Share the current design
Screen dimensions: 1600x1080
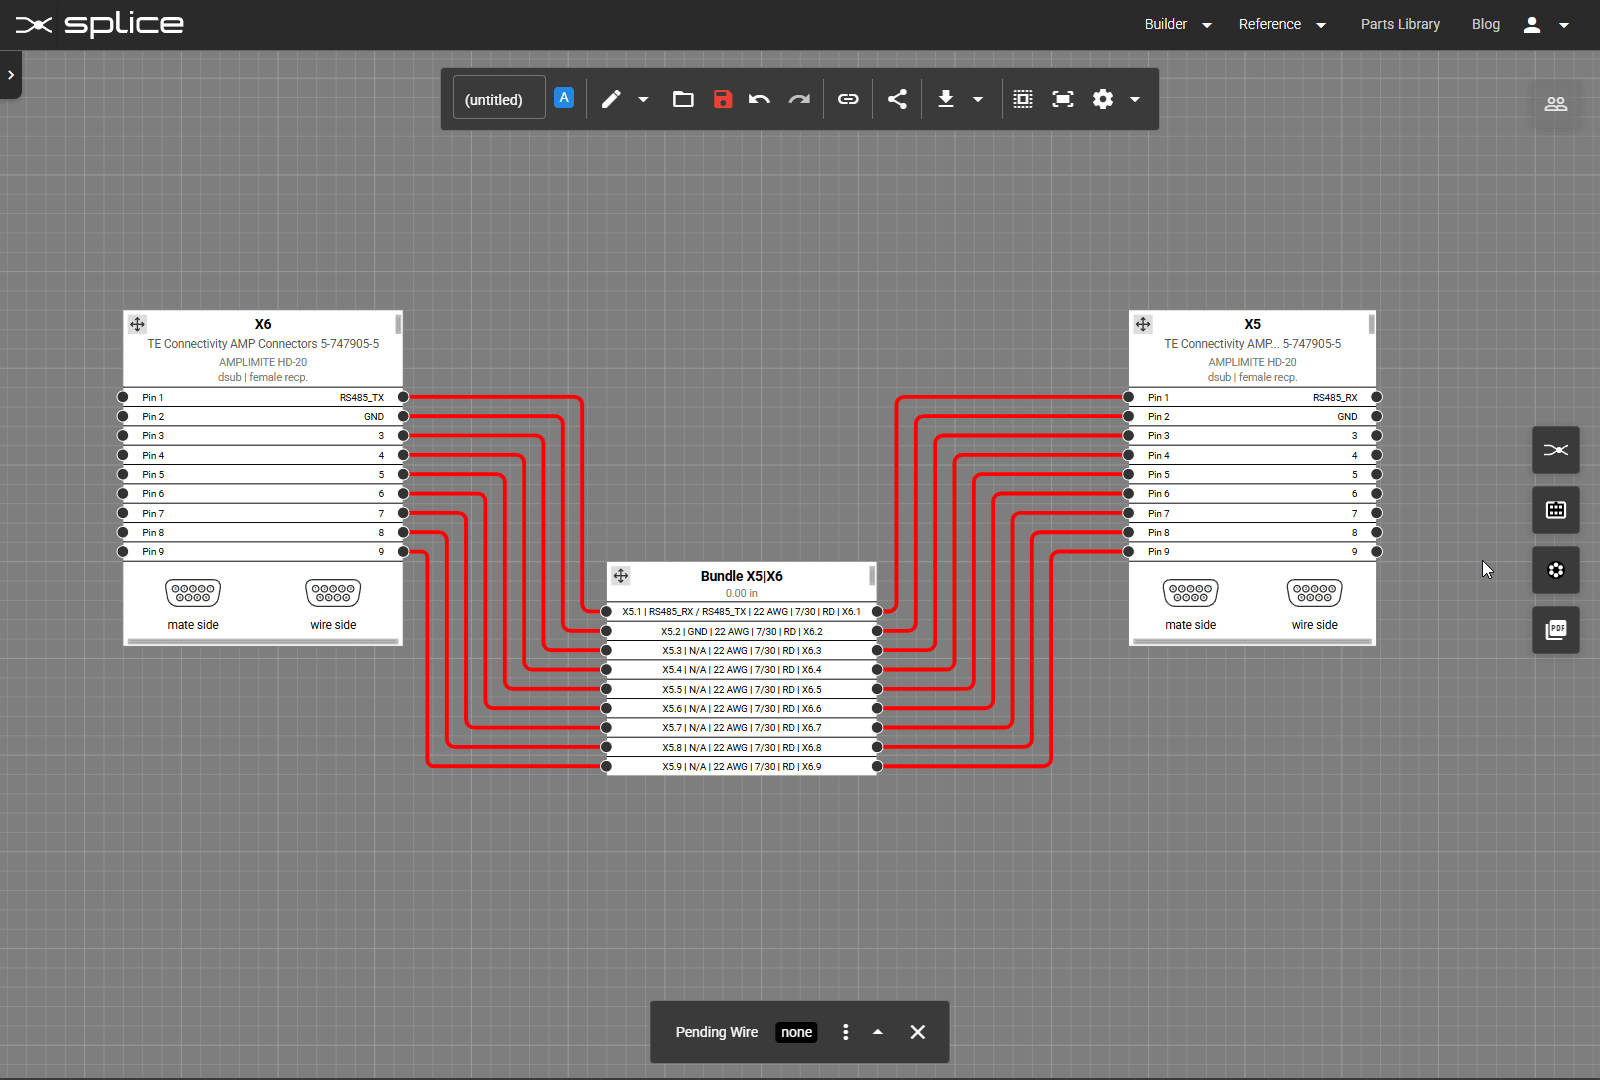point(897,99)
